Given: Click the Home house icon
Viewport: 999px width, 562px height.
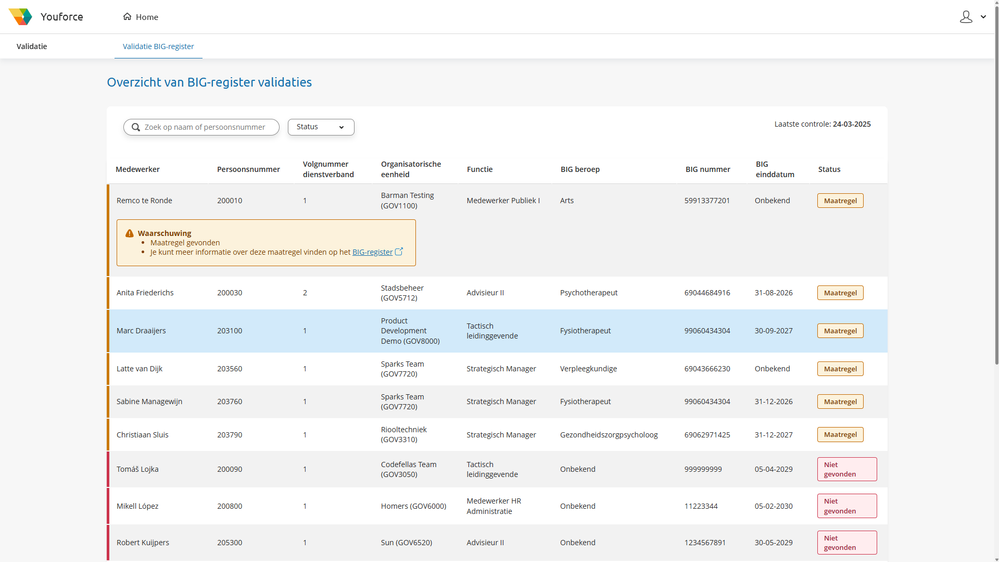Looking at the screenshot, I should coord(127,17).
